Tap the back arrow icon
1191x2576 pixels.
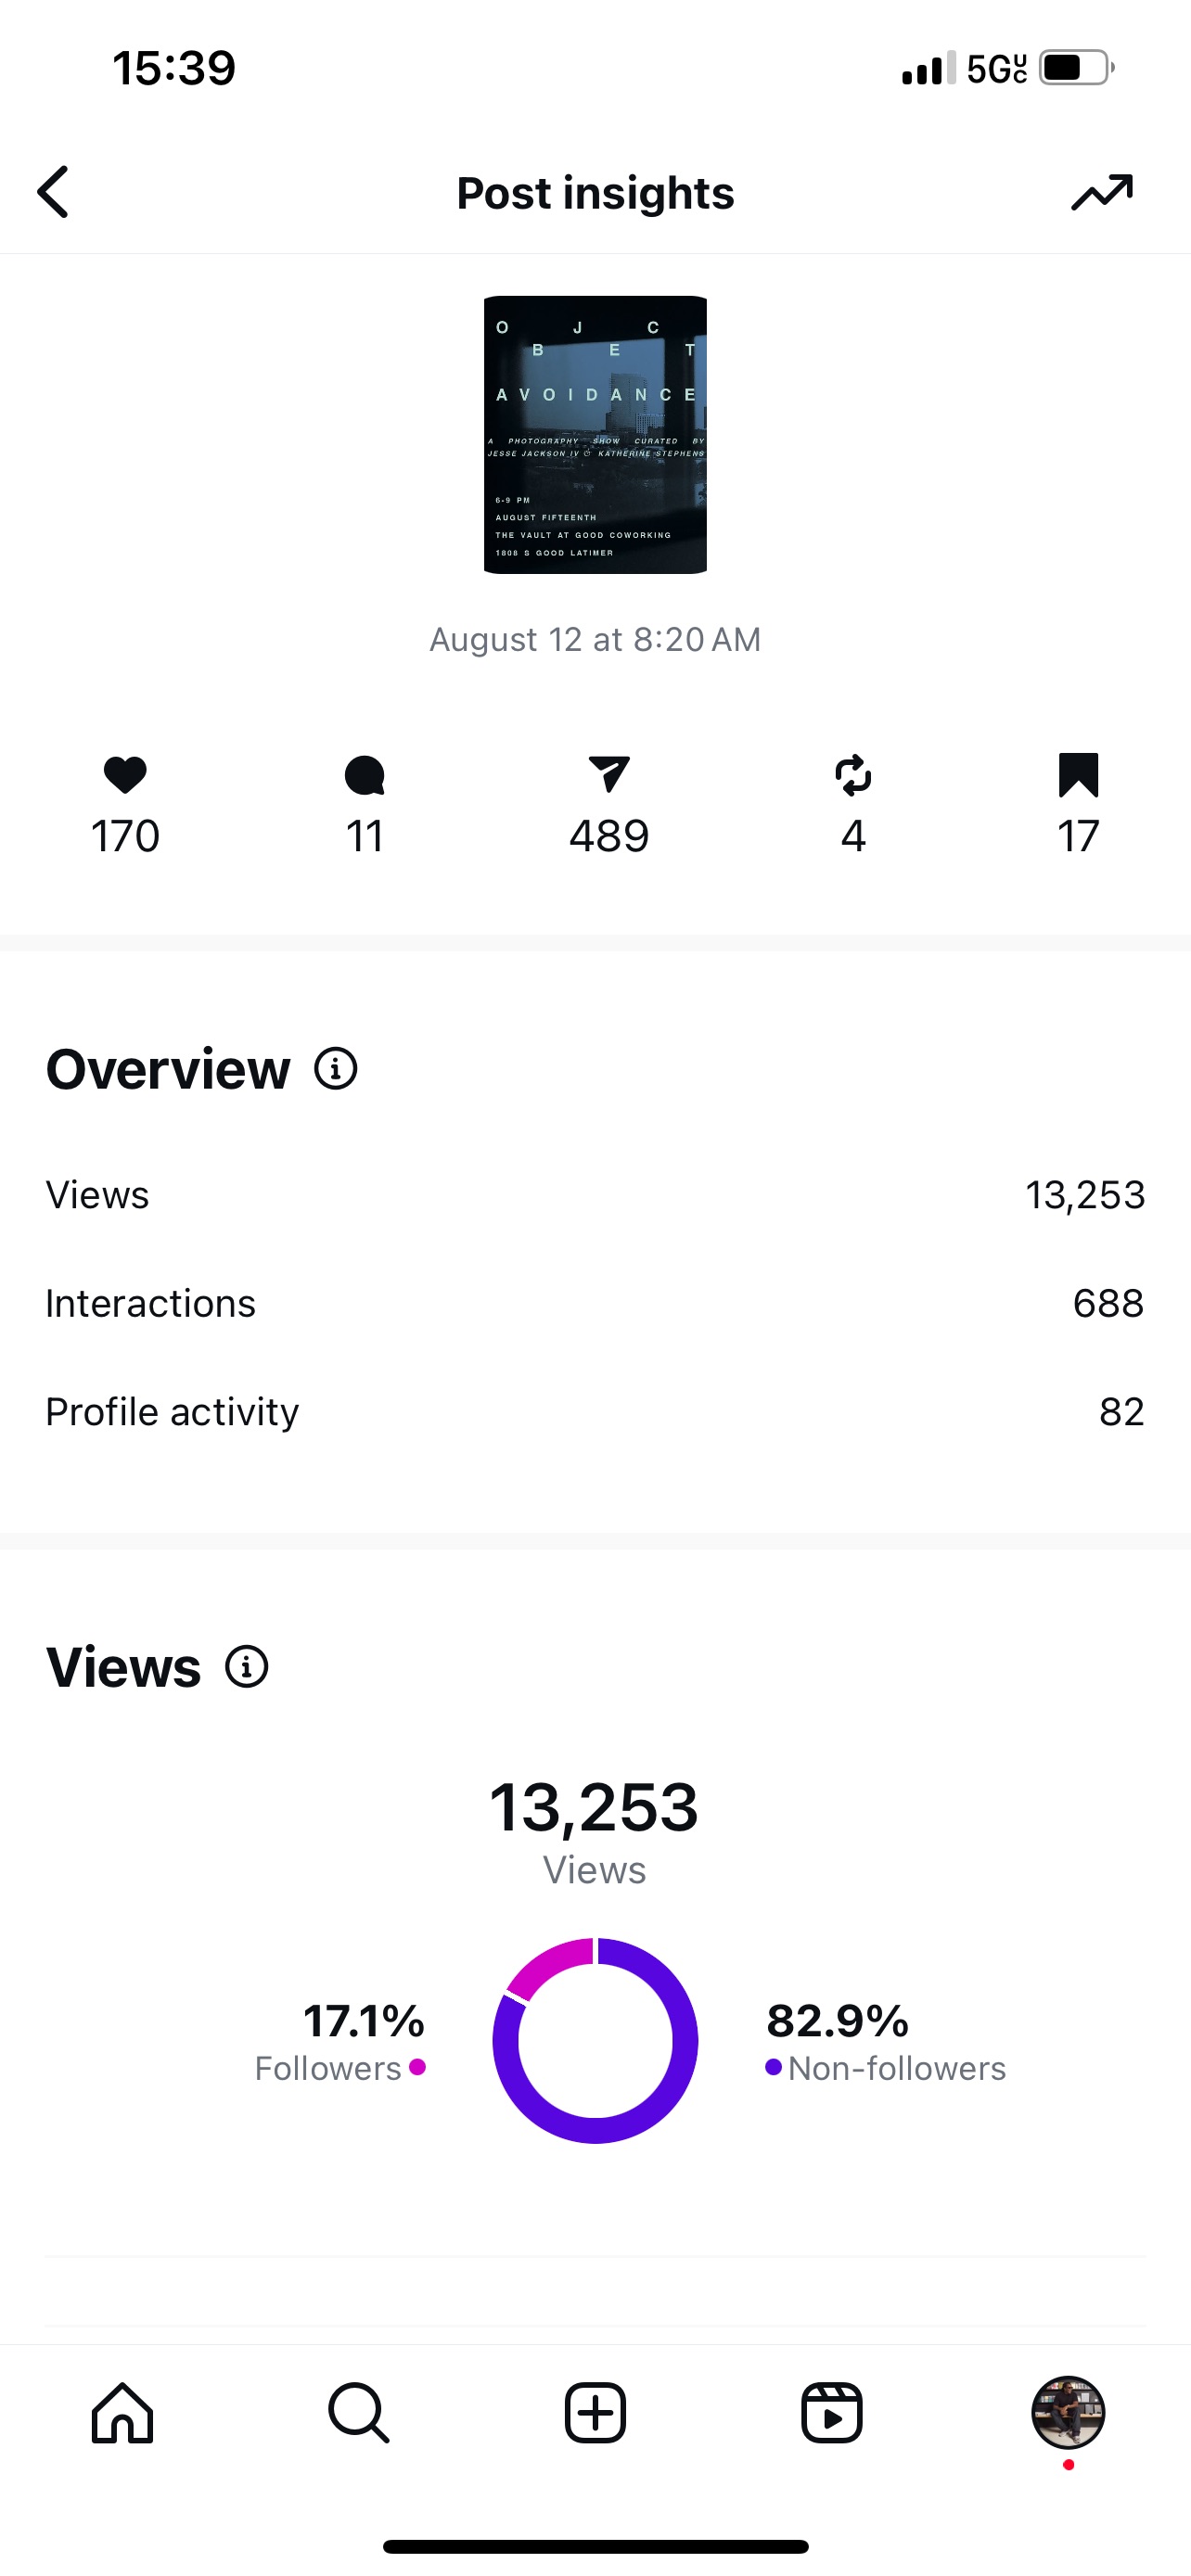[x=53, y=192]
